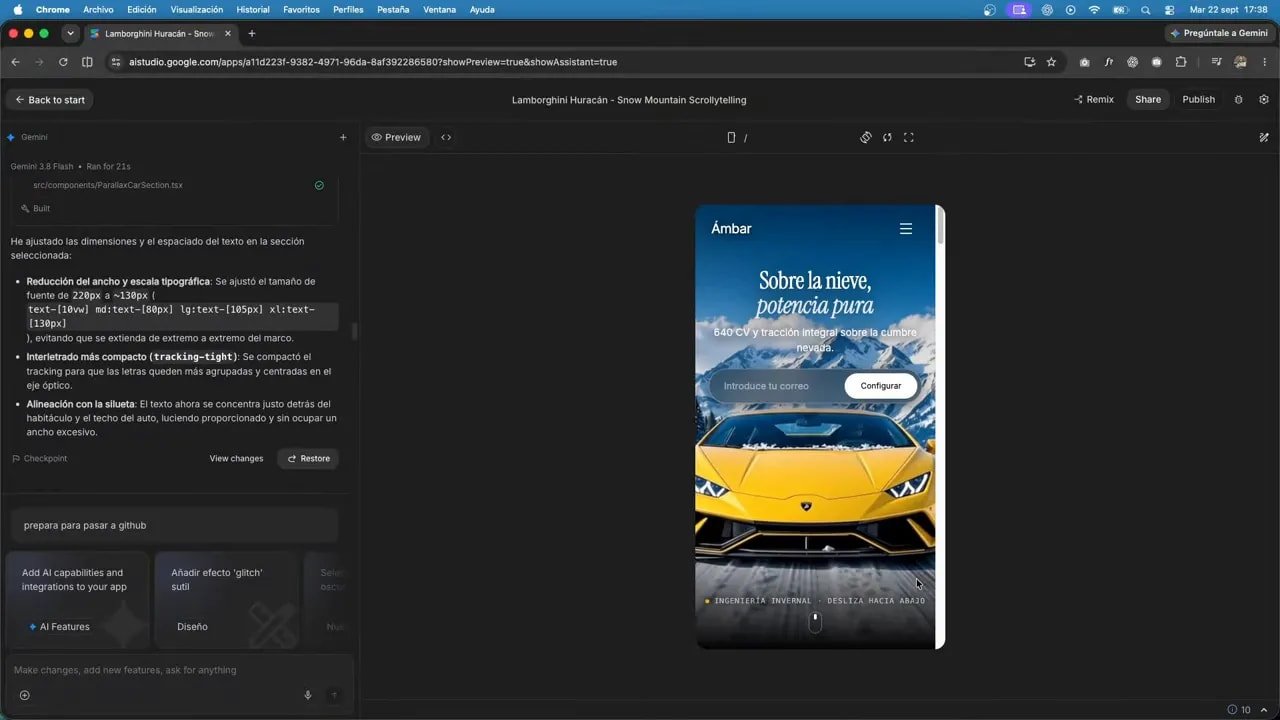This screenshot has width=1280, height=720.
Task: Click the Publish button
Action: [1198, 99]
